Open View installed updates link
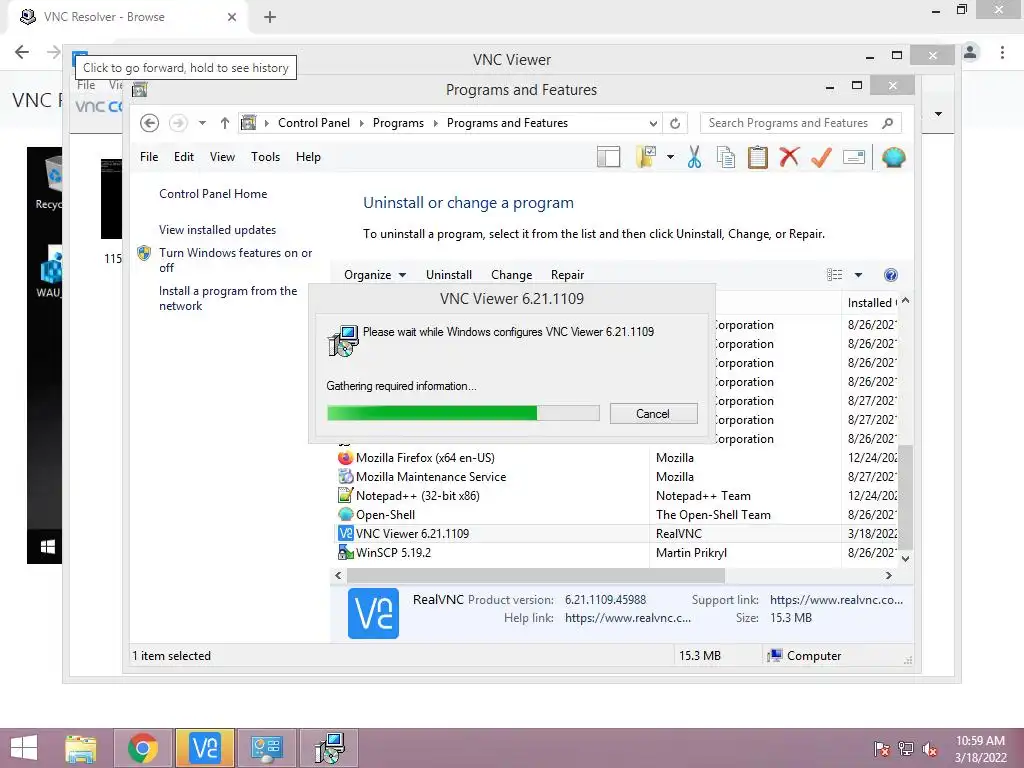The image size is (1024, 768). point(217,230)
